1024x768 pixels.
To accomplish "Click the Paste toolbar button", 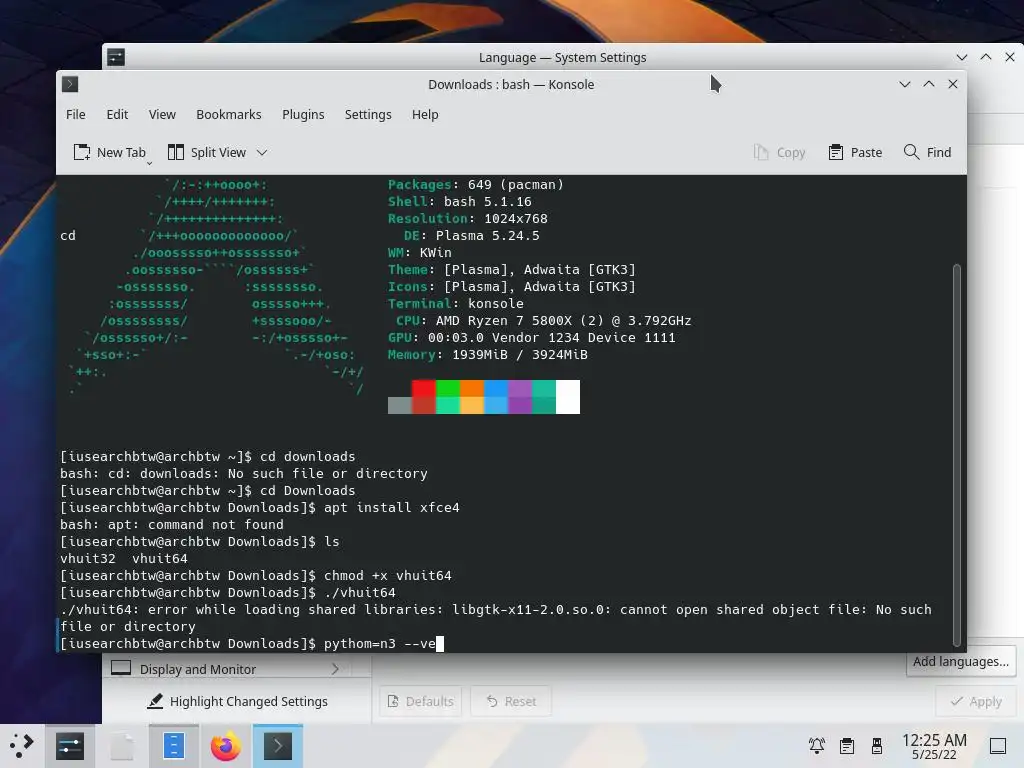I will (x=855, y=152).
